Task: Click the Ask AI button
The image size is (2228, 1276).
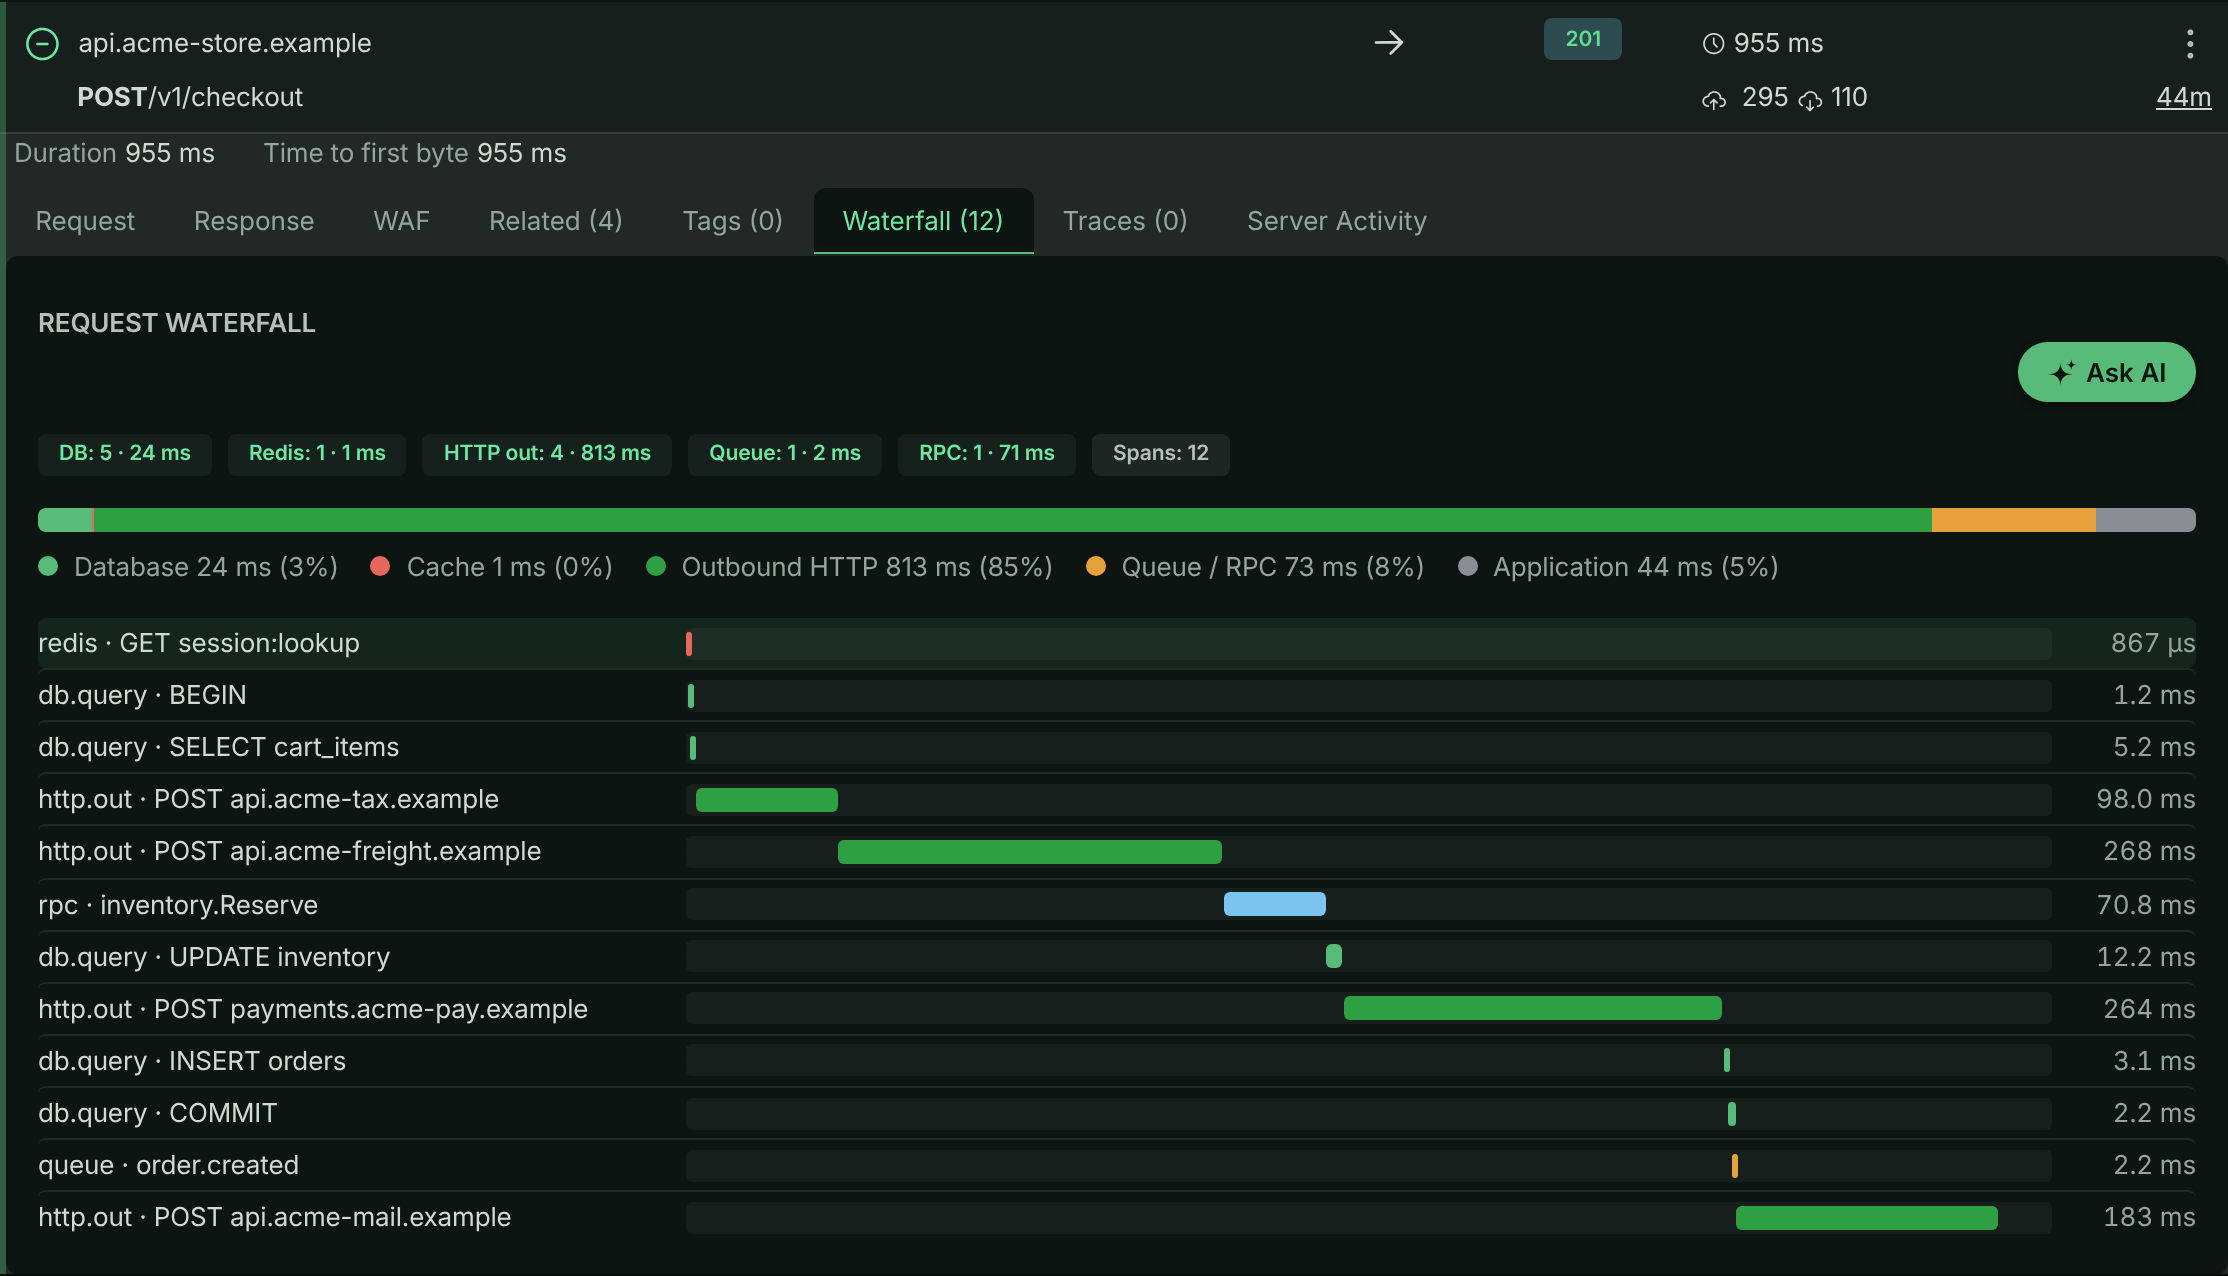Action: [x=2106, y=373]
